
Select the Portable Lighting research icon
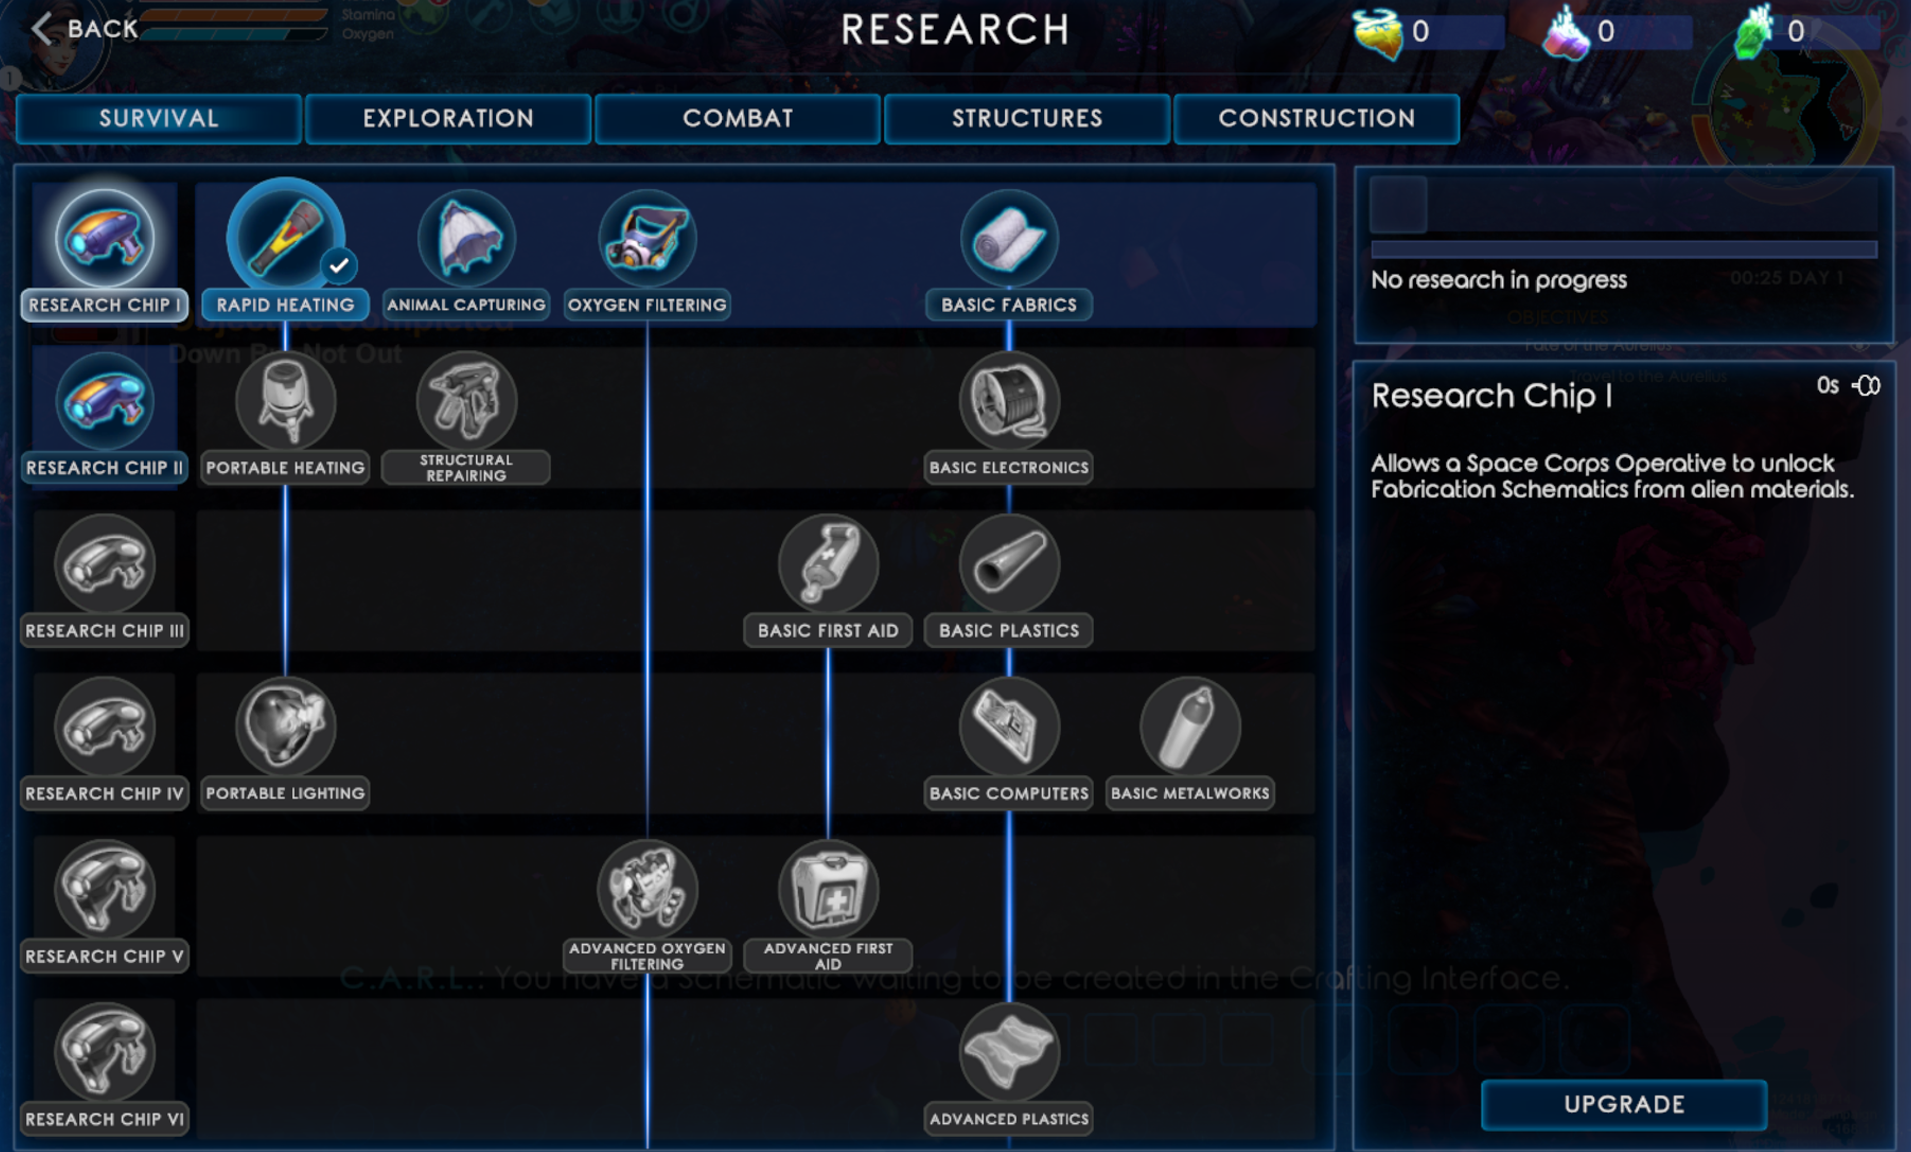(x=285, y=727)
